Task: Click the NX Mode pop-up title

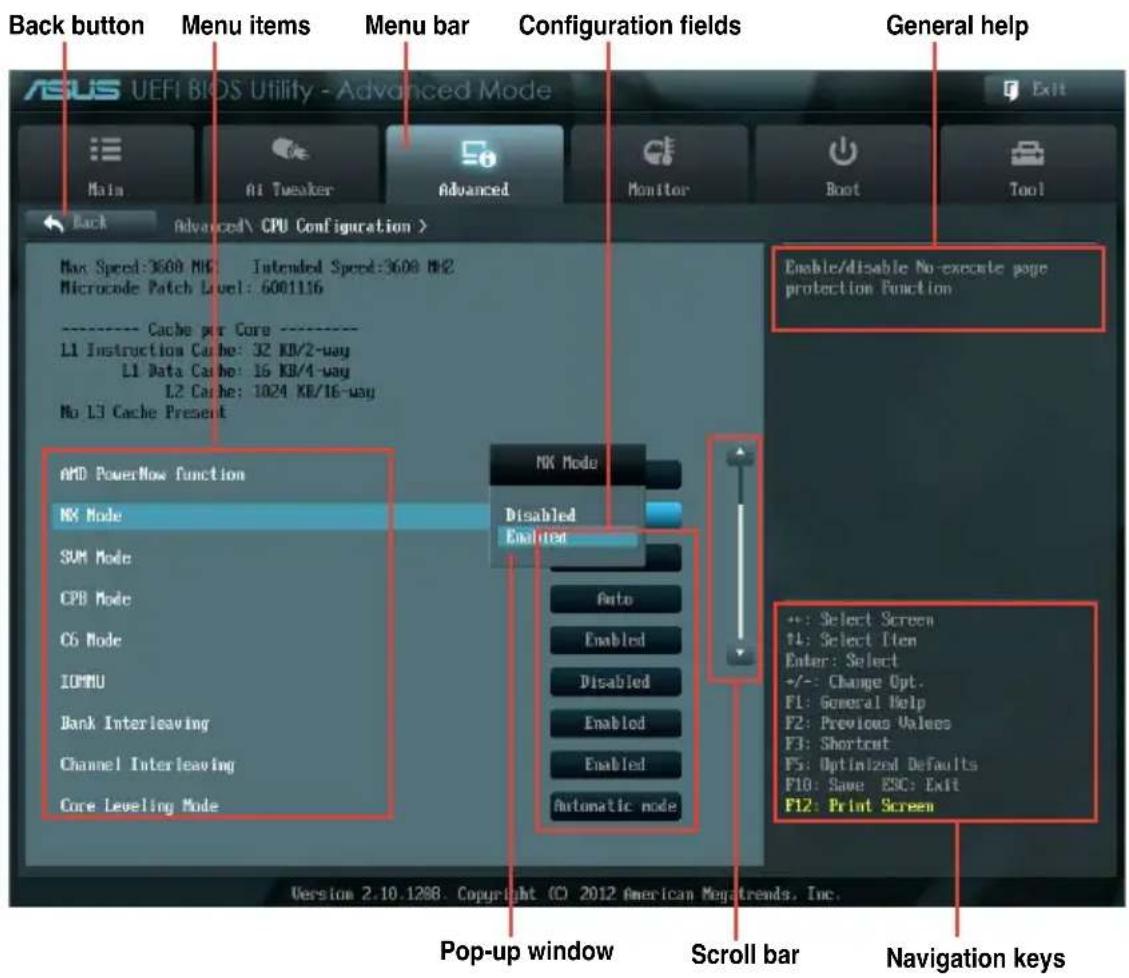Action: (567, 462)
